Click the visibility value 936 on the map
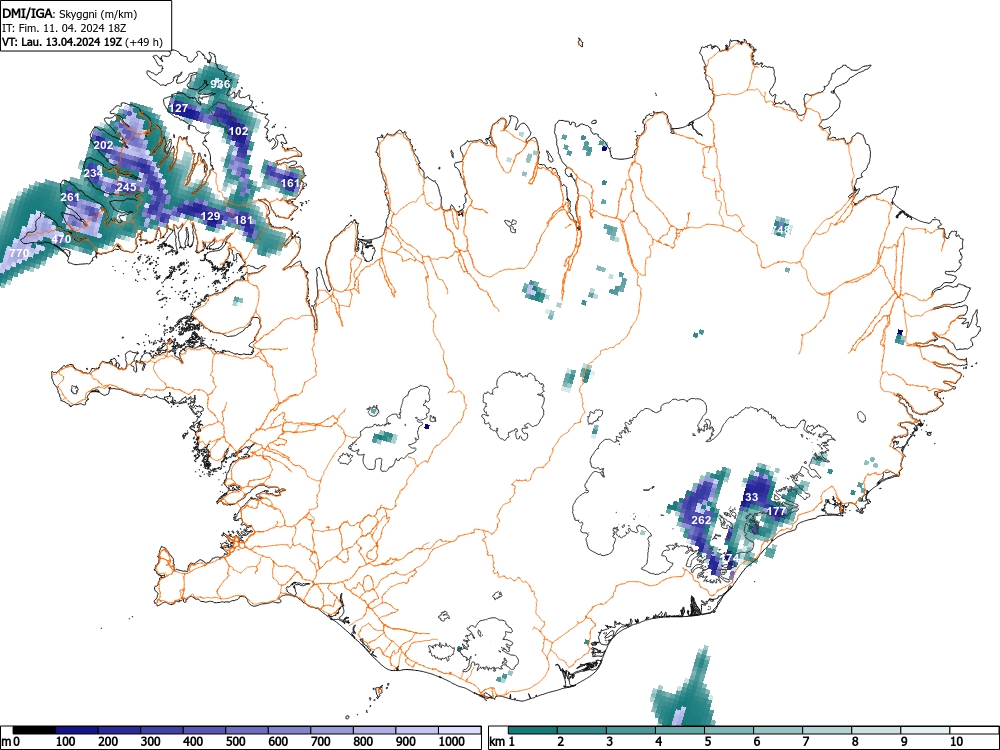The height and width of the screenshot is (750, 1000). click(x=220, y=84)
